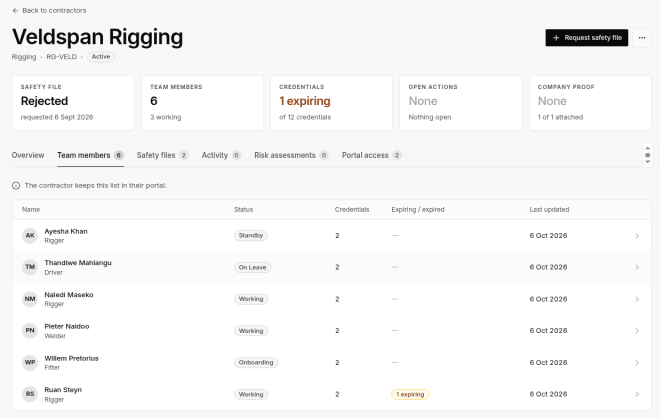
Task: Click the up arrow of the tab scroller
Action: (647, 148)
